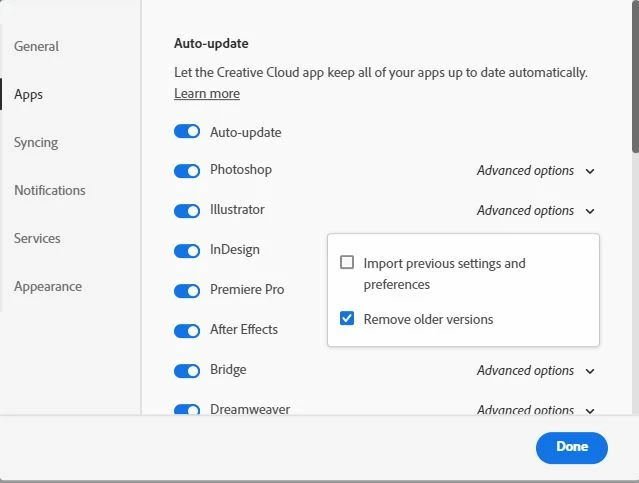639x483 pixels.
Task: Expand Advanced options for Dreamweaver
Action: [535, 409]
